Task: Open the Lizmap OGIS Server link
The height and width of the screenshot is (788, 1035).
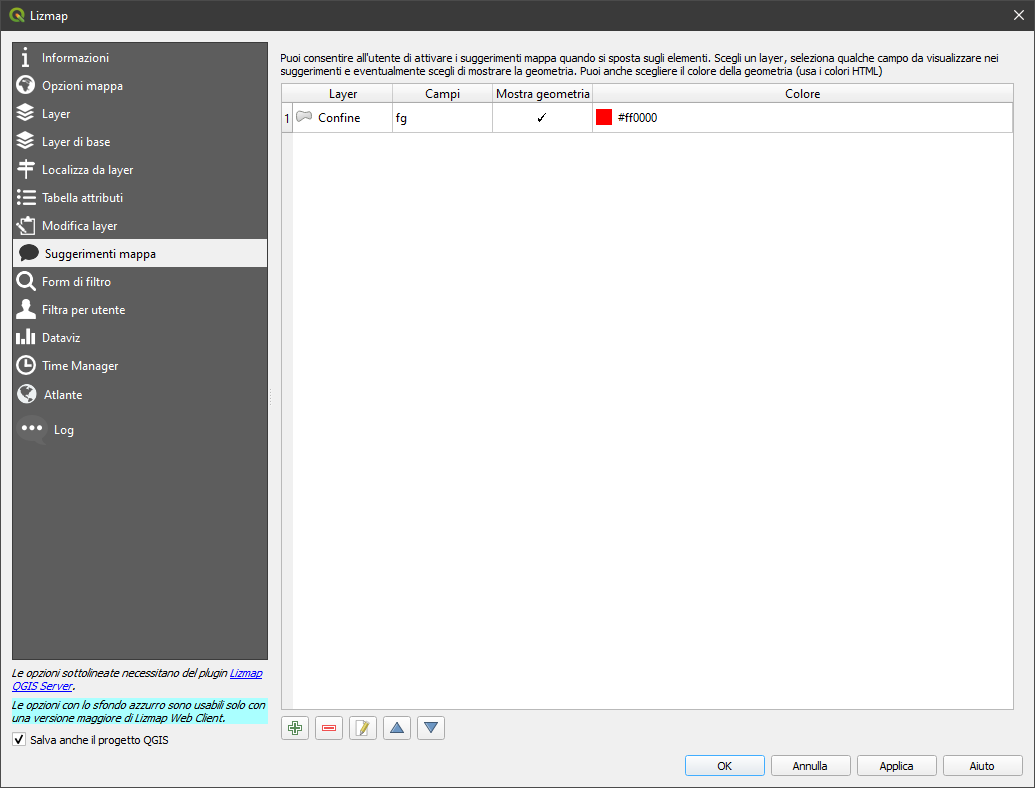Action: tap(245, 673)
